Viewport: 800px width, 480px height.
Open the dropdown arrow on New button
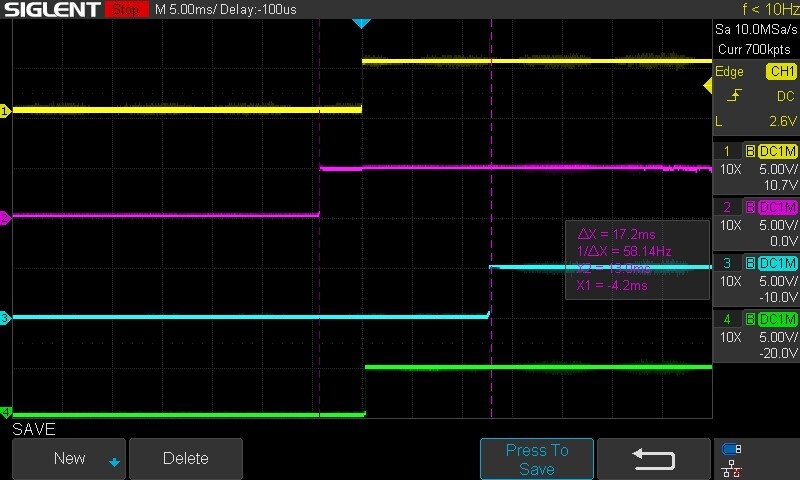click(114, 462)
